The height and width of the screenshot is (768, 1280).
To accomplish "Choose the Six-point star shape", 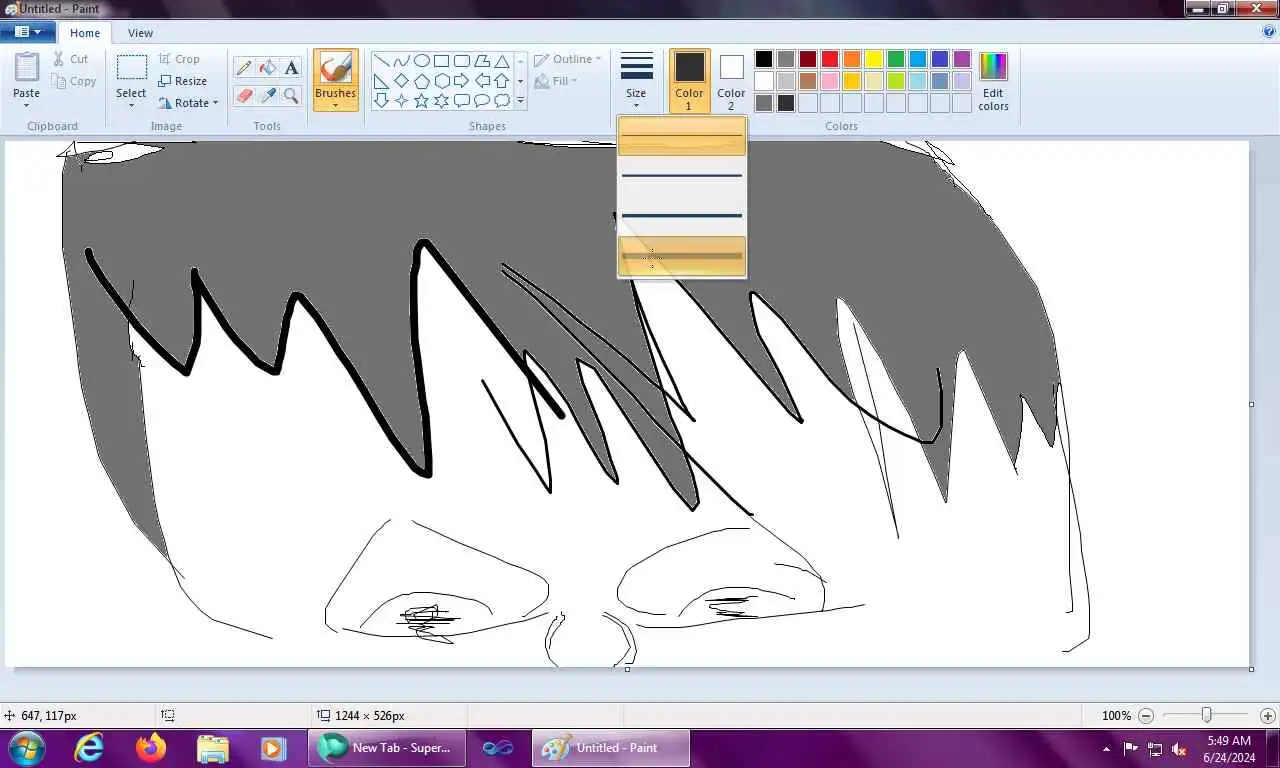I will [441, 101].
